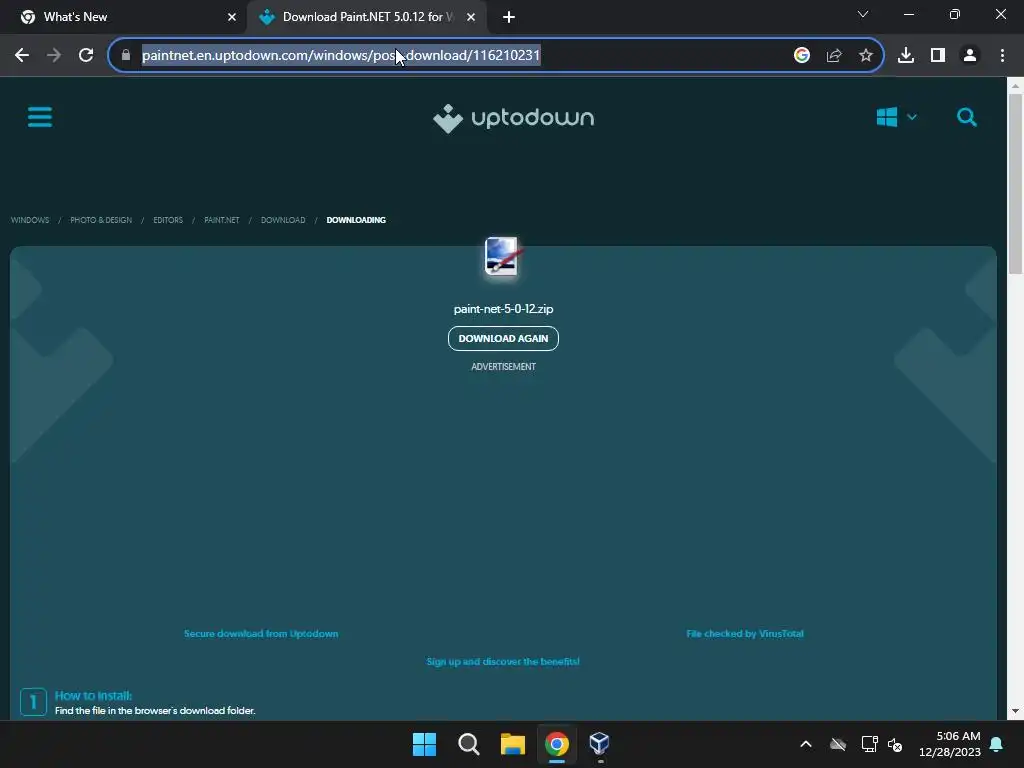
Task: Click the browser forward arrow
Action: (x=54, y=56)
